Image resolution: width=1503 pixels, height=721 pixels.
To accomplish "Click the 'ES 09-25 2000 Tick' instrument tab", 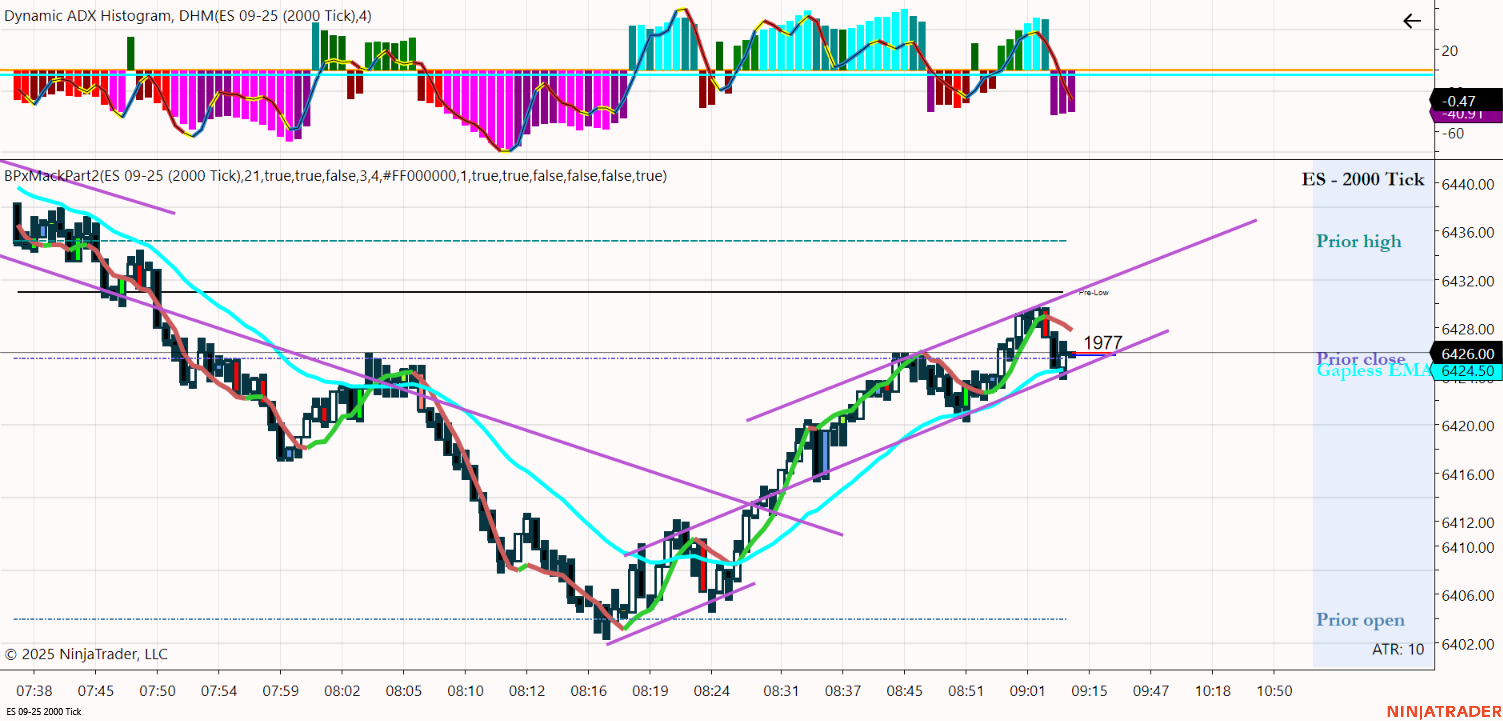I will click(44, 712).
